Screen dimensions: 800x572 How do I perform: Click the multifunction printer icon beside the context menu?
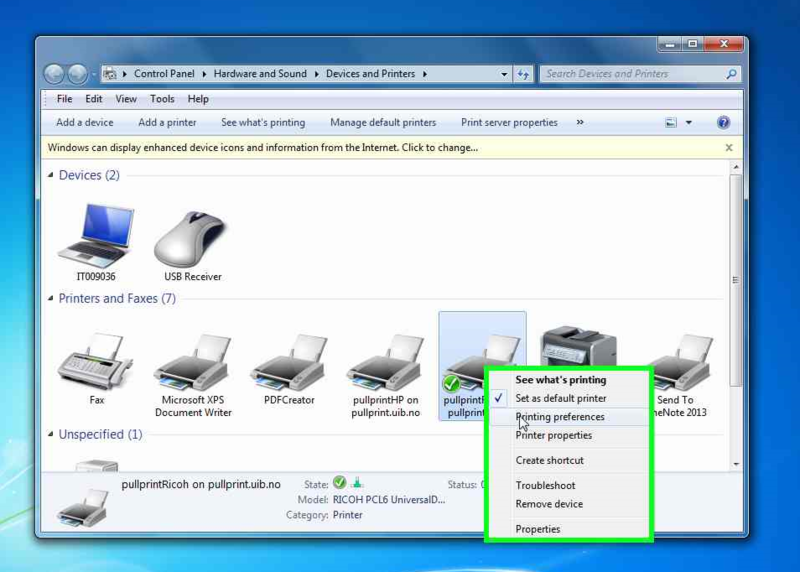(x=579, y=345)
